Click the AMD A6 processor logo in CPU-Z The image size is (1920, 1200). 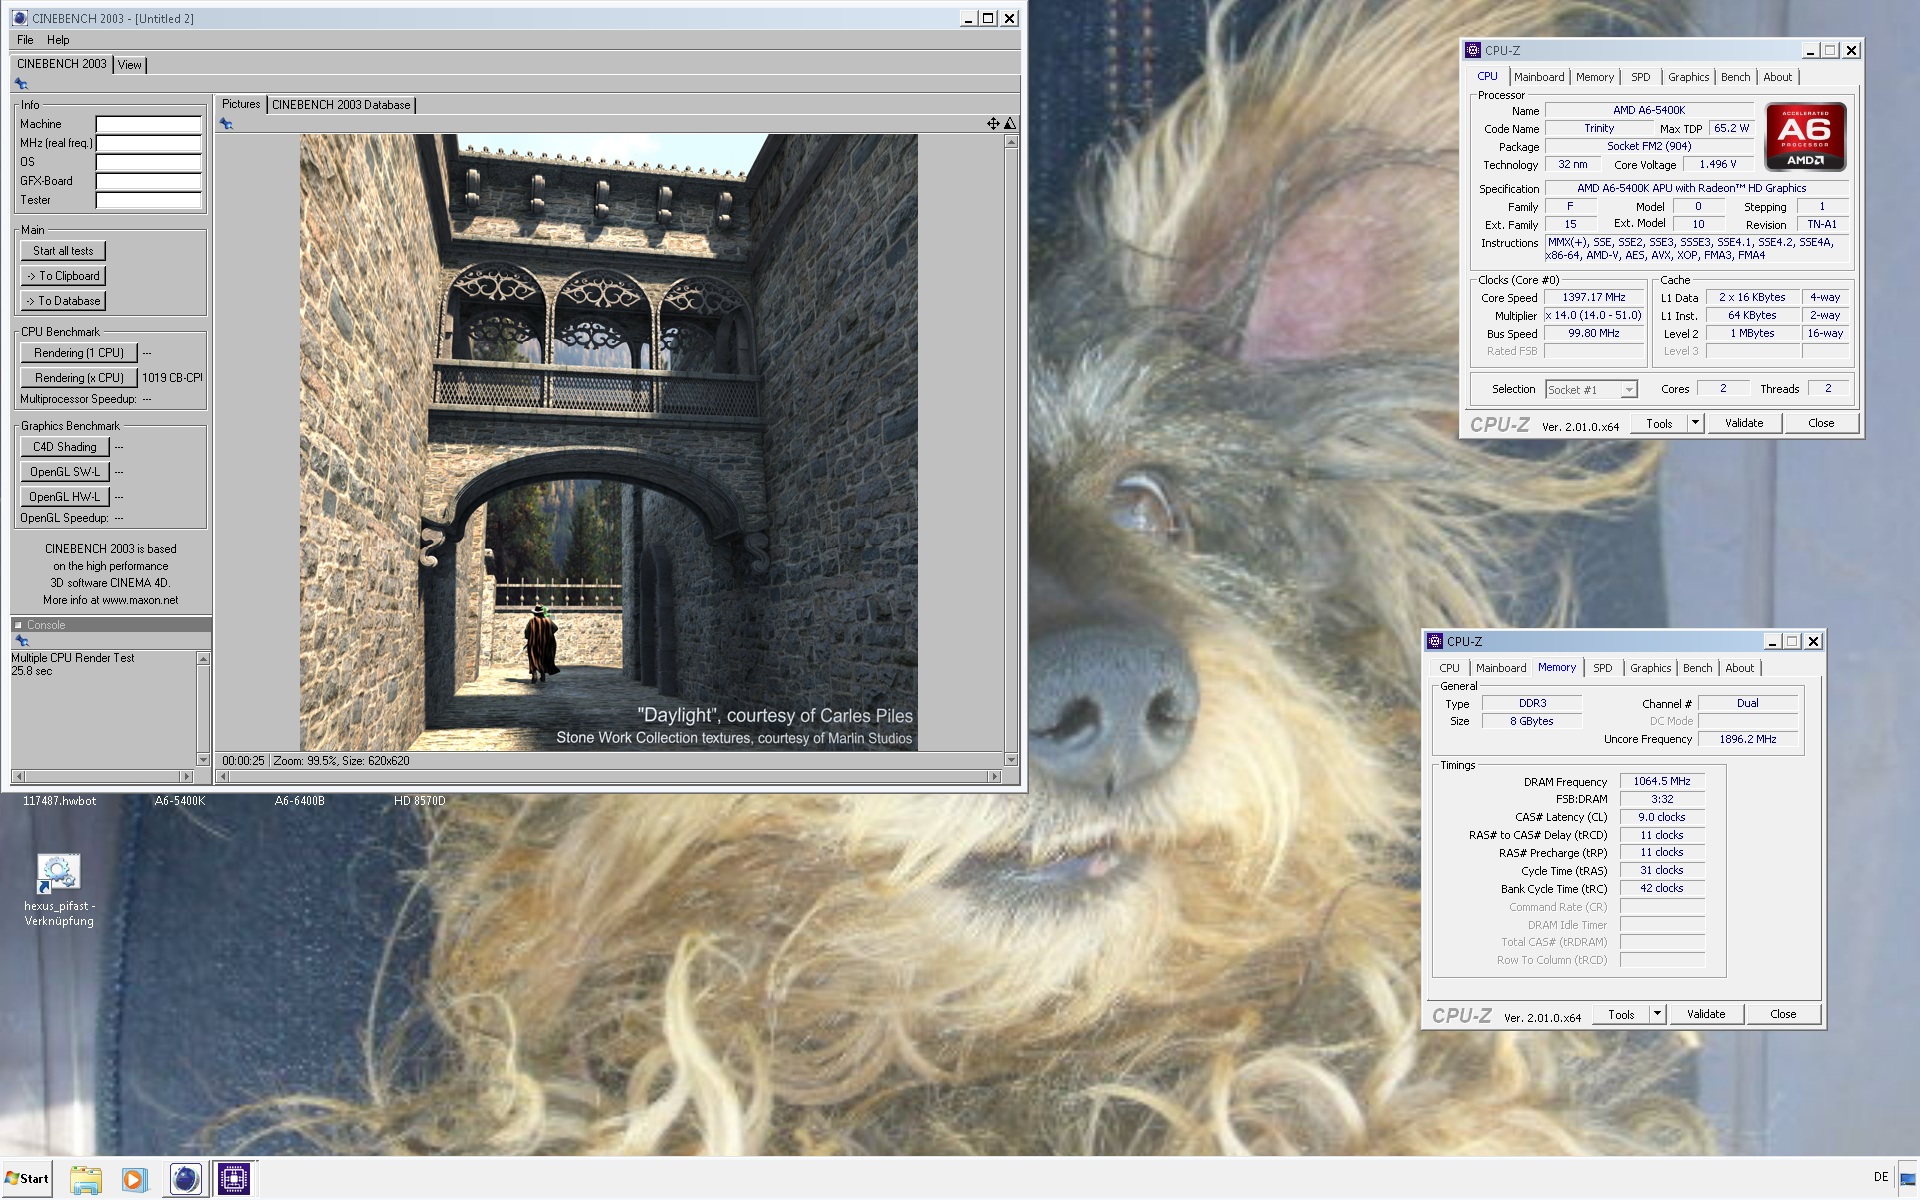click(1805, 136)
